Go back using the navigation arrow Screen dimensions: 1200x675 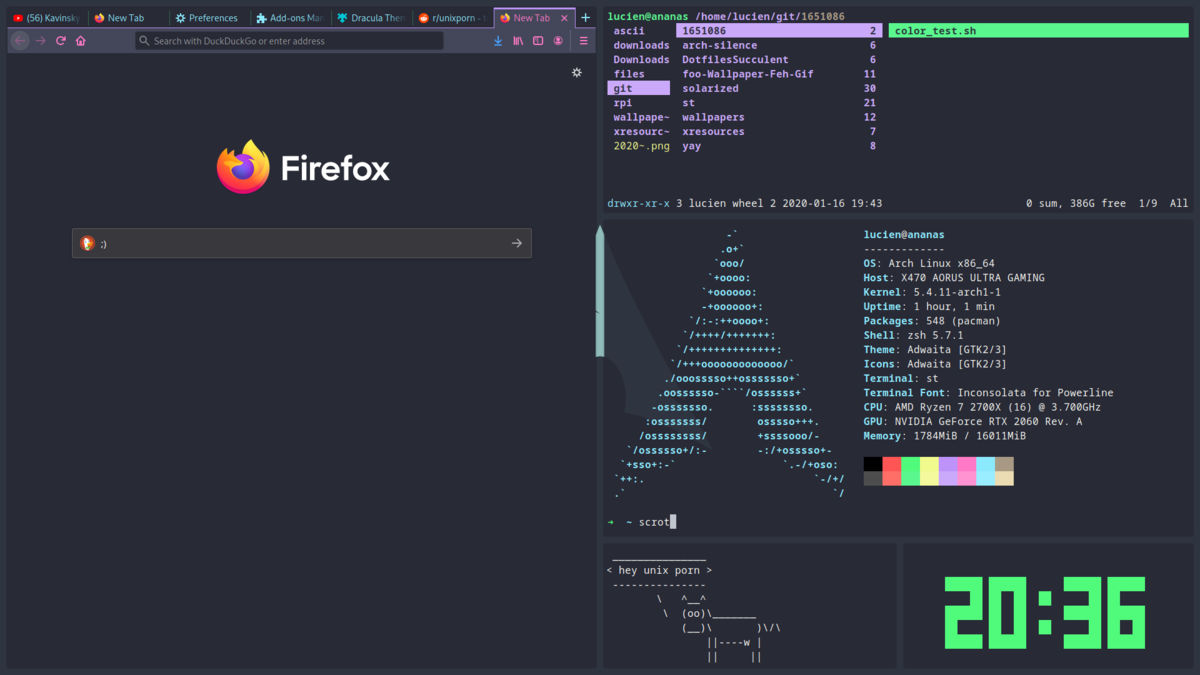[18, 41]
